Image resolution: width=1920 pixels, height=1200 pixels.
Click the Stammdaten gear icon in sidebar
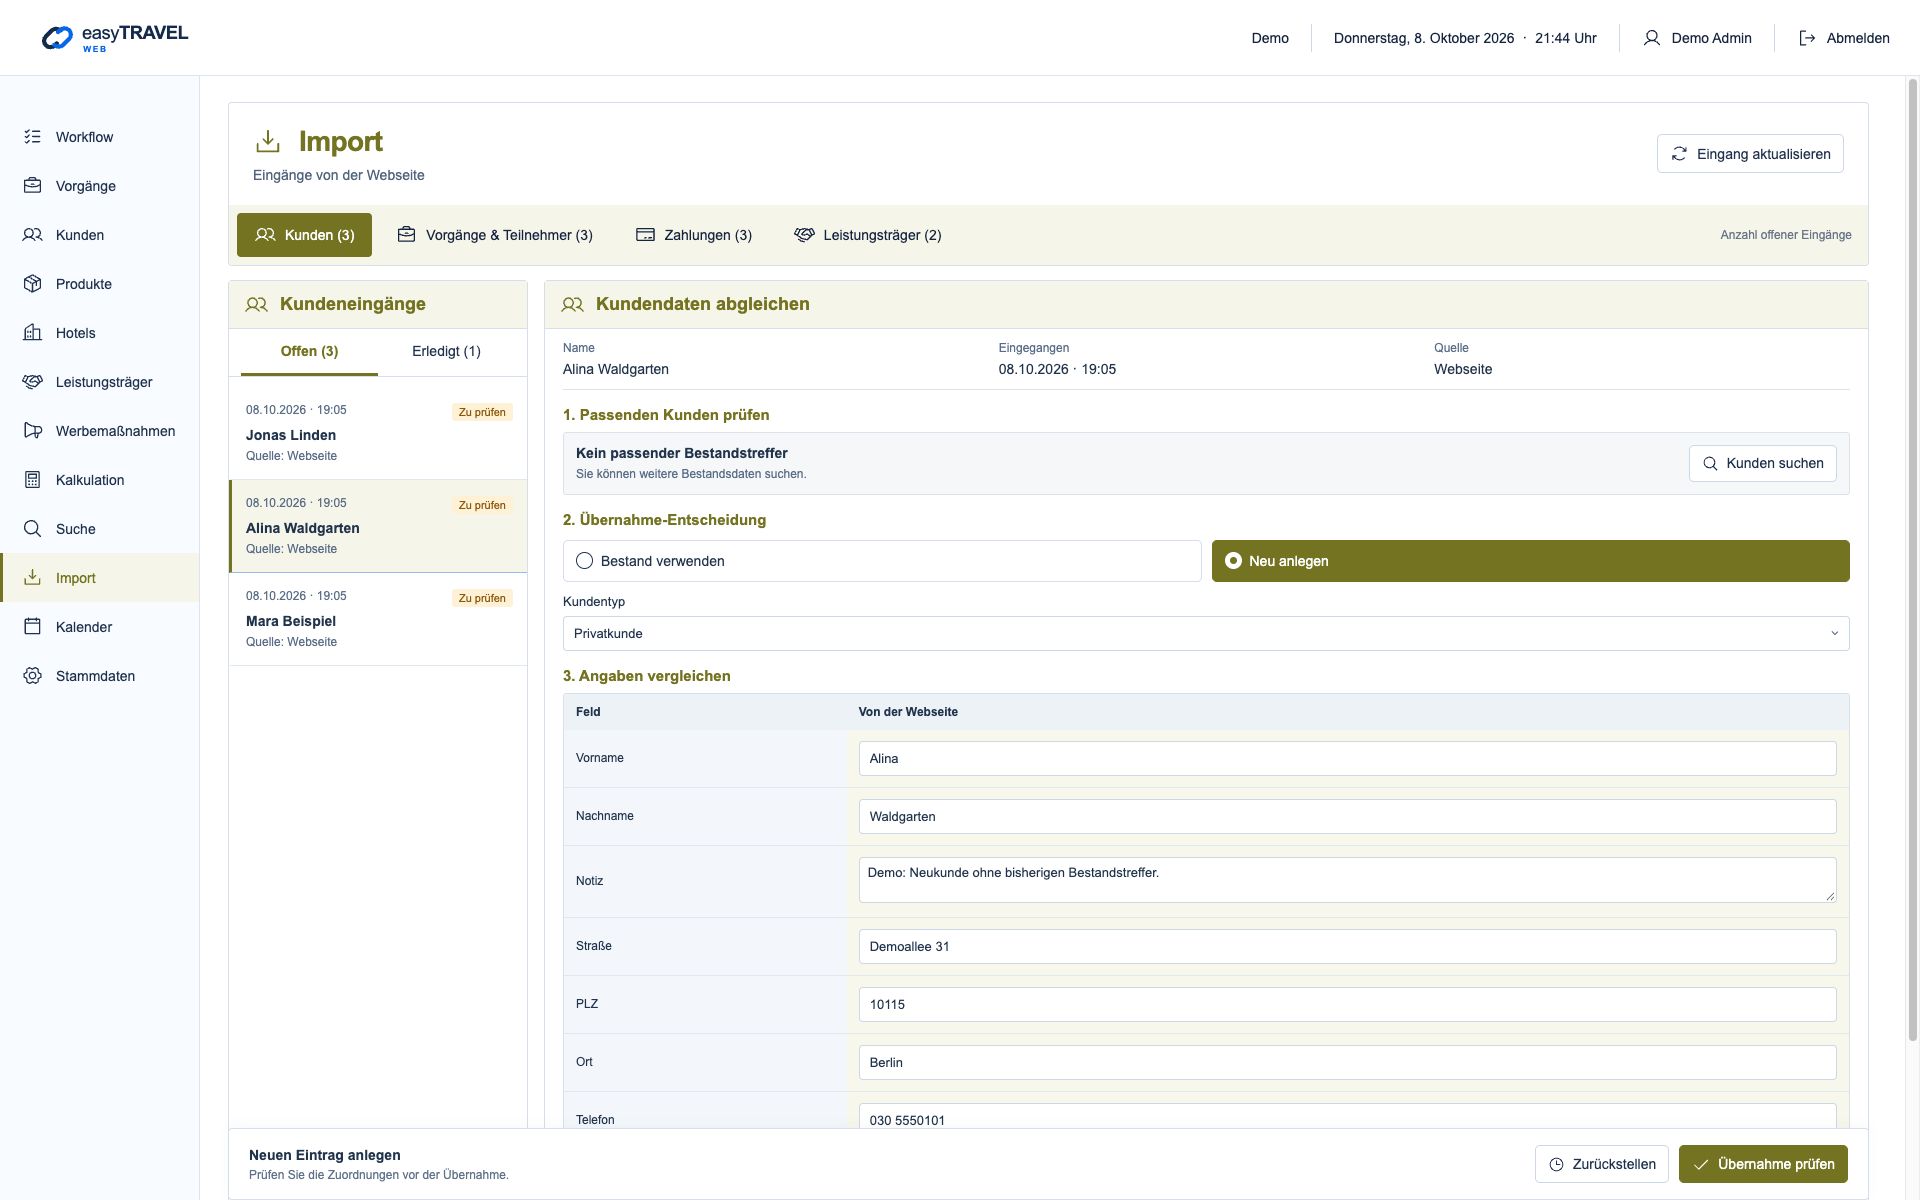click(x=33, y=676)
